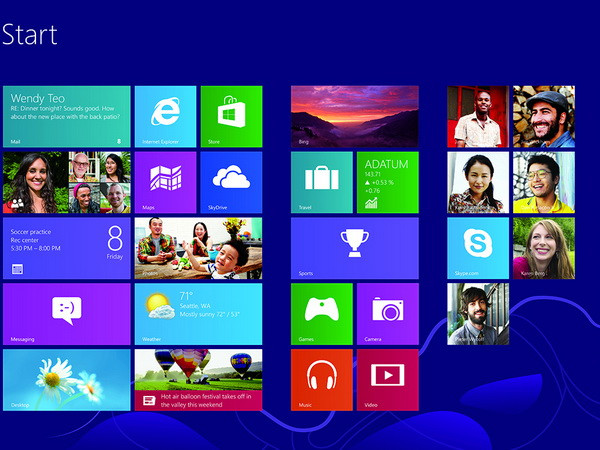
Task: Open the Store tile
Action: (x=232, y=117)
